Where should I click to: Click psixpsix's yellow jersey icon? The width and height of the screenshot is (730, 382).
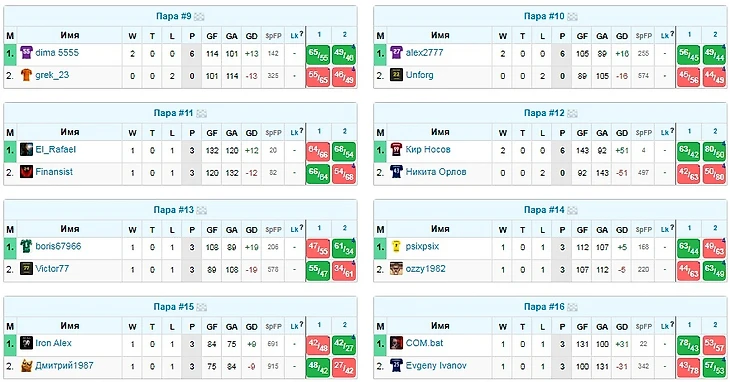[x=396, y=246]
